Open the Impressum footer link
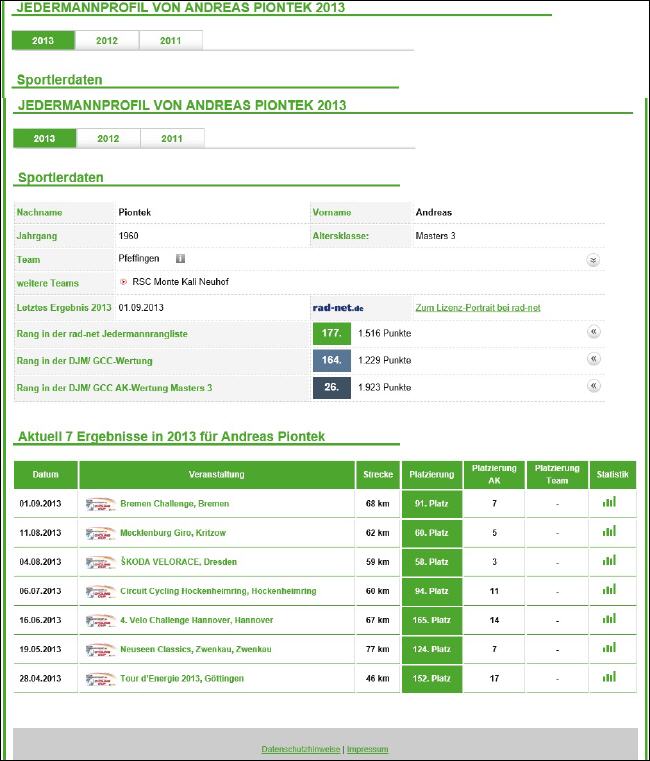Viewport: 650px width, 761px height. pyautogui.click(x=367, y=749)
